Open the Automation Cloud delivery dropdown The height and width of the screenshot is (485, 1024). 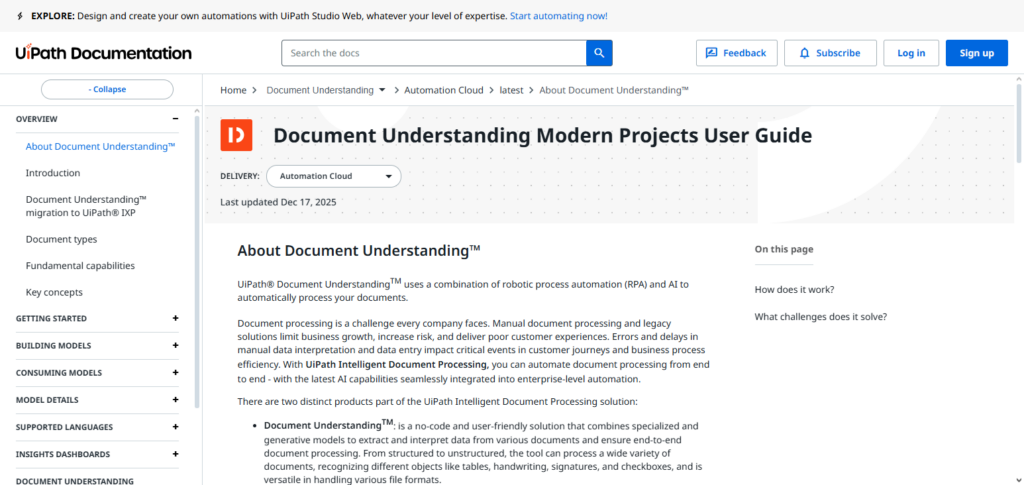(334, 176)
